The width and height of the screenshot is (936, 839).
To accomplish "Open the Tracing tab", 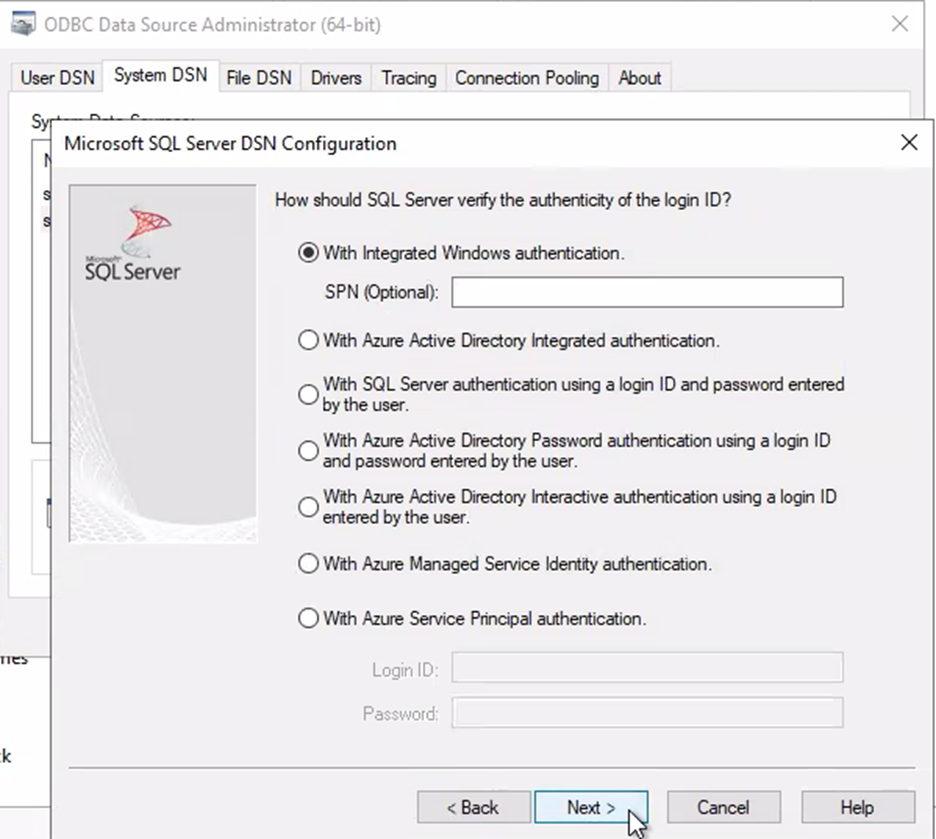I will click(x=408, y=78).
